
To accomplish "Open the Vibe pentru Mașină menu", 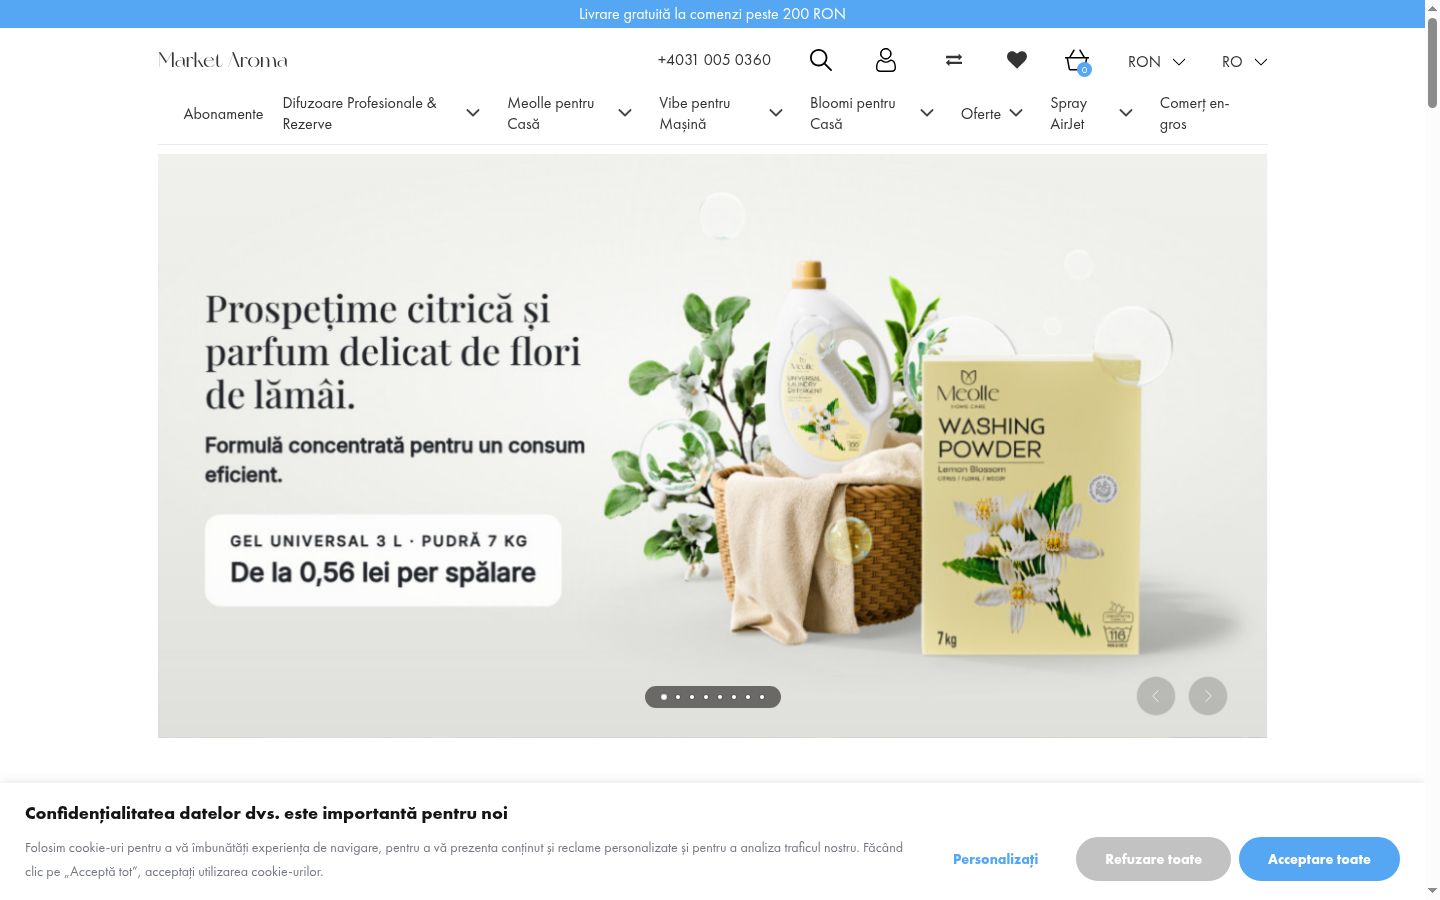I will [x=695, y=113].
